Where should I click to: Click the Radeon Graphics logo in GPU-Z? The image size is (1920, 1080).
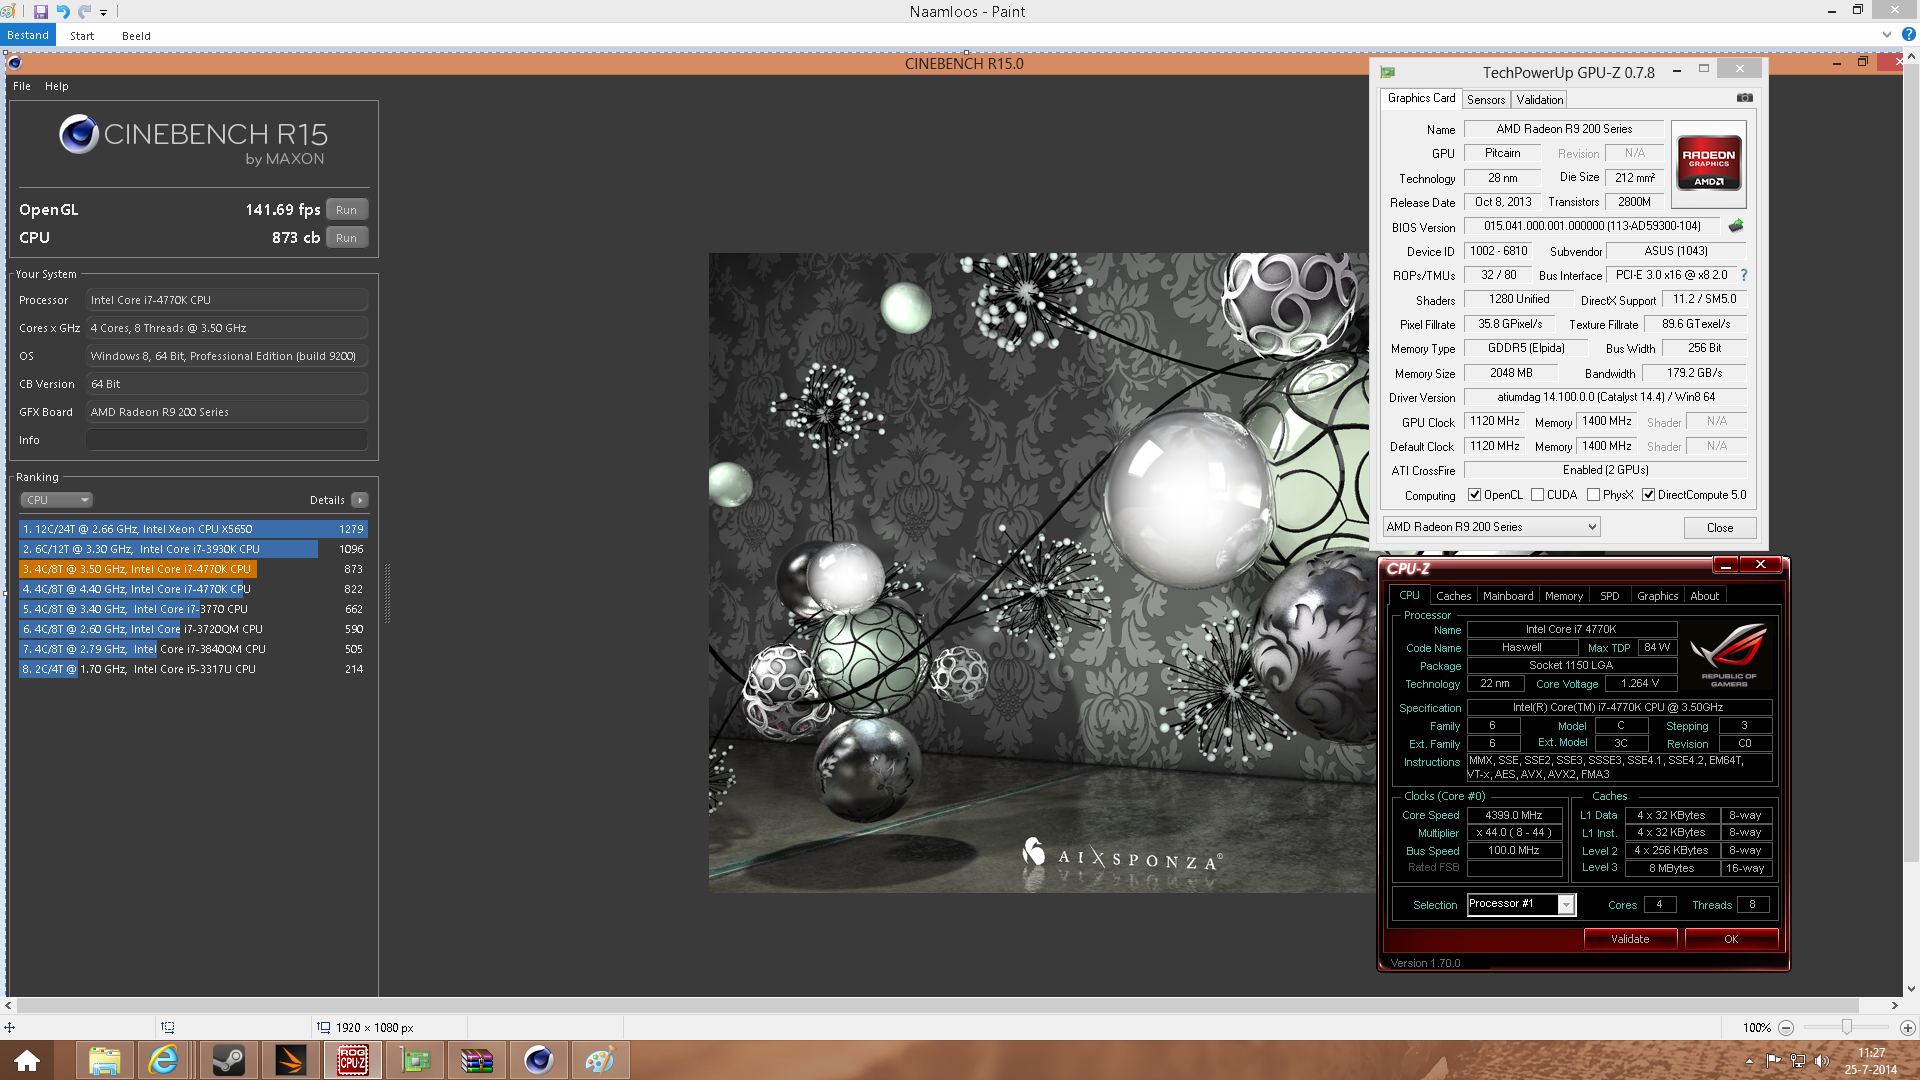point(1709,163)
